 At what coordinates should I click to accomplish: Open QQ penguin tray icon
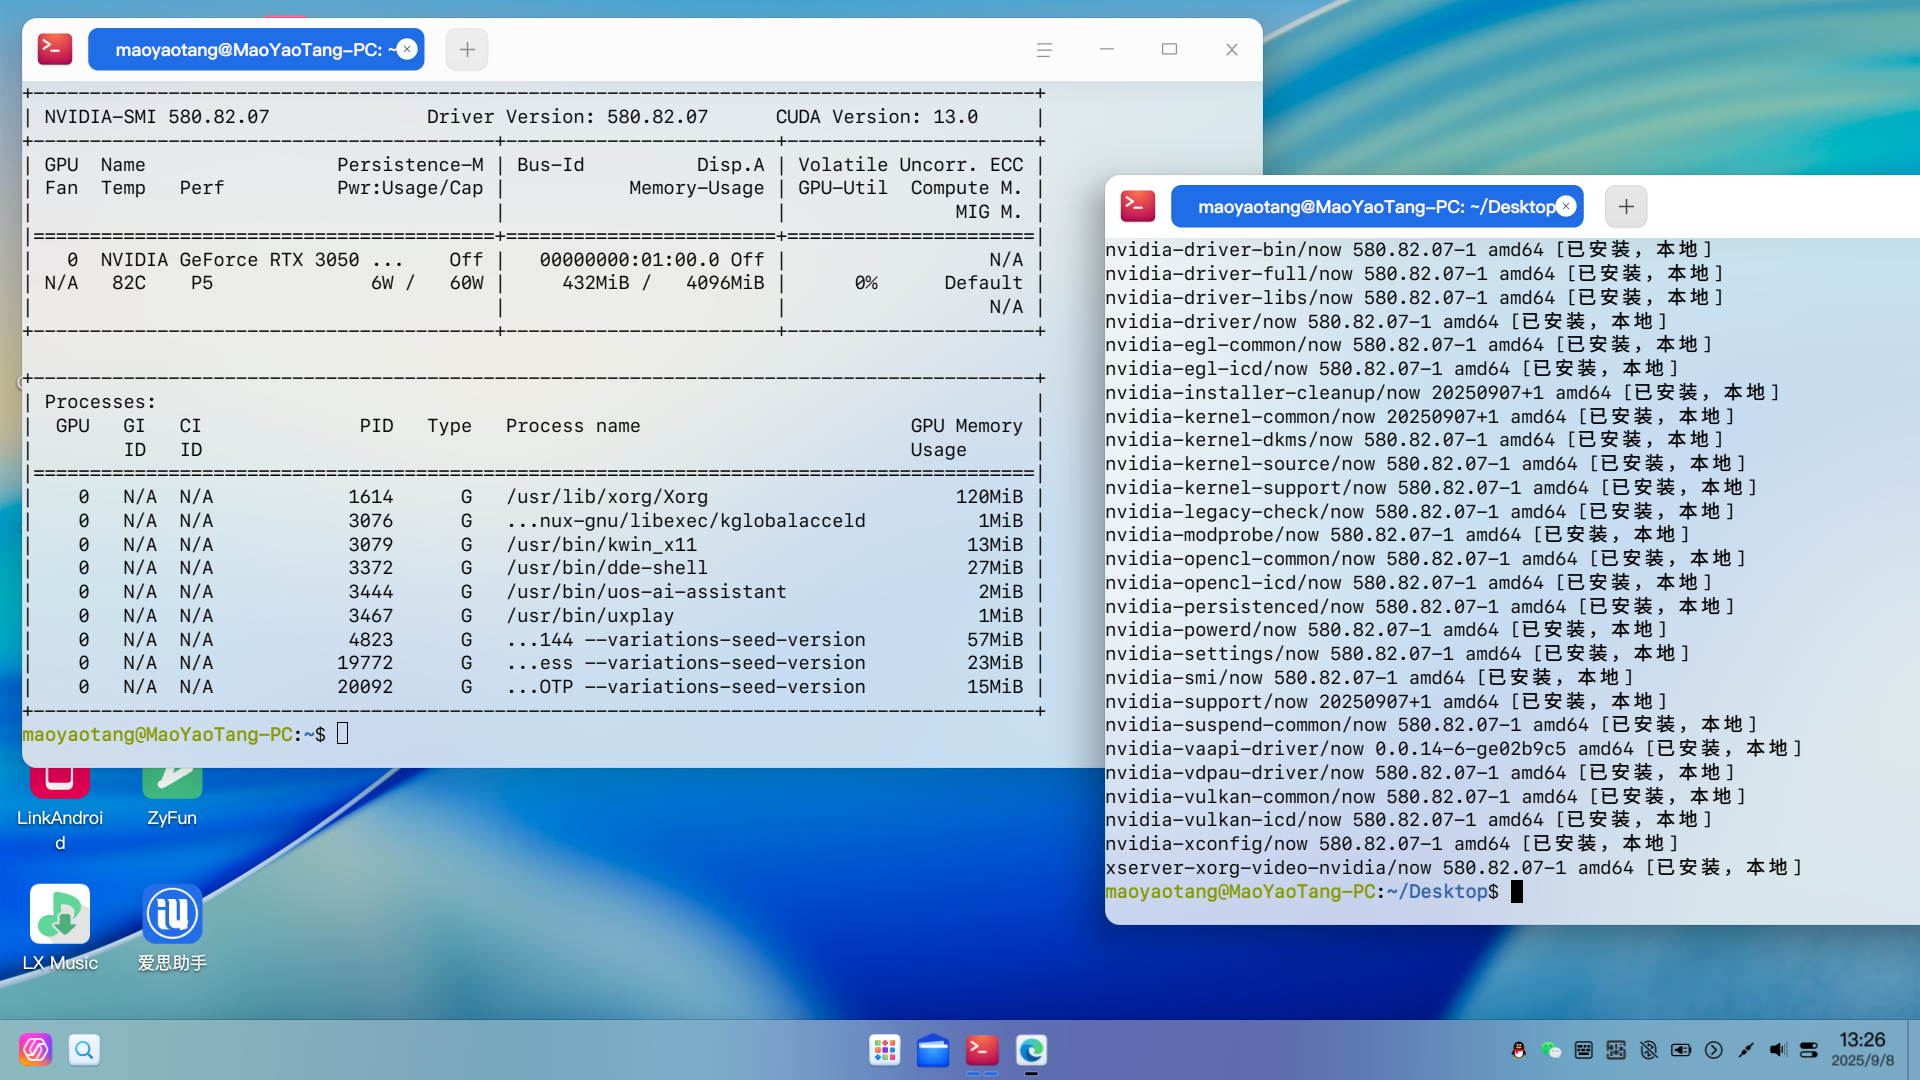point(1518,1049)
